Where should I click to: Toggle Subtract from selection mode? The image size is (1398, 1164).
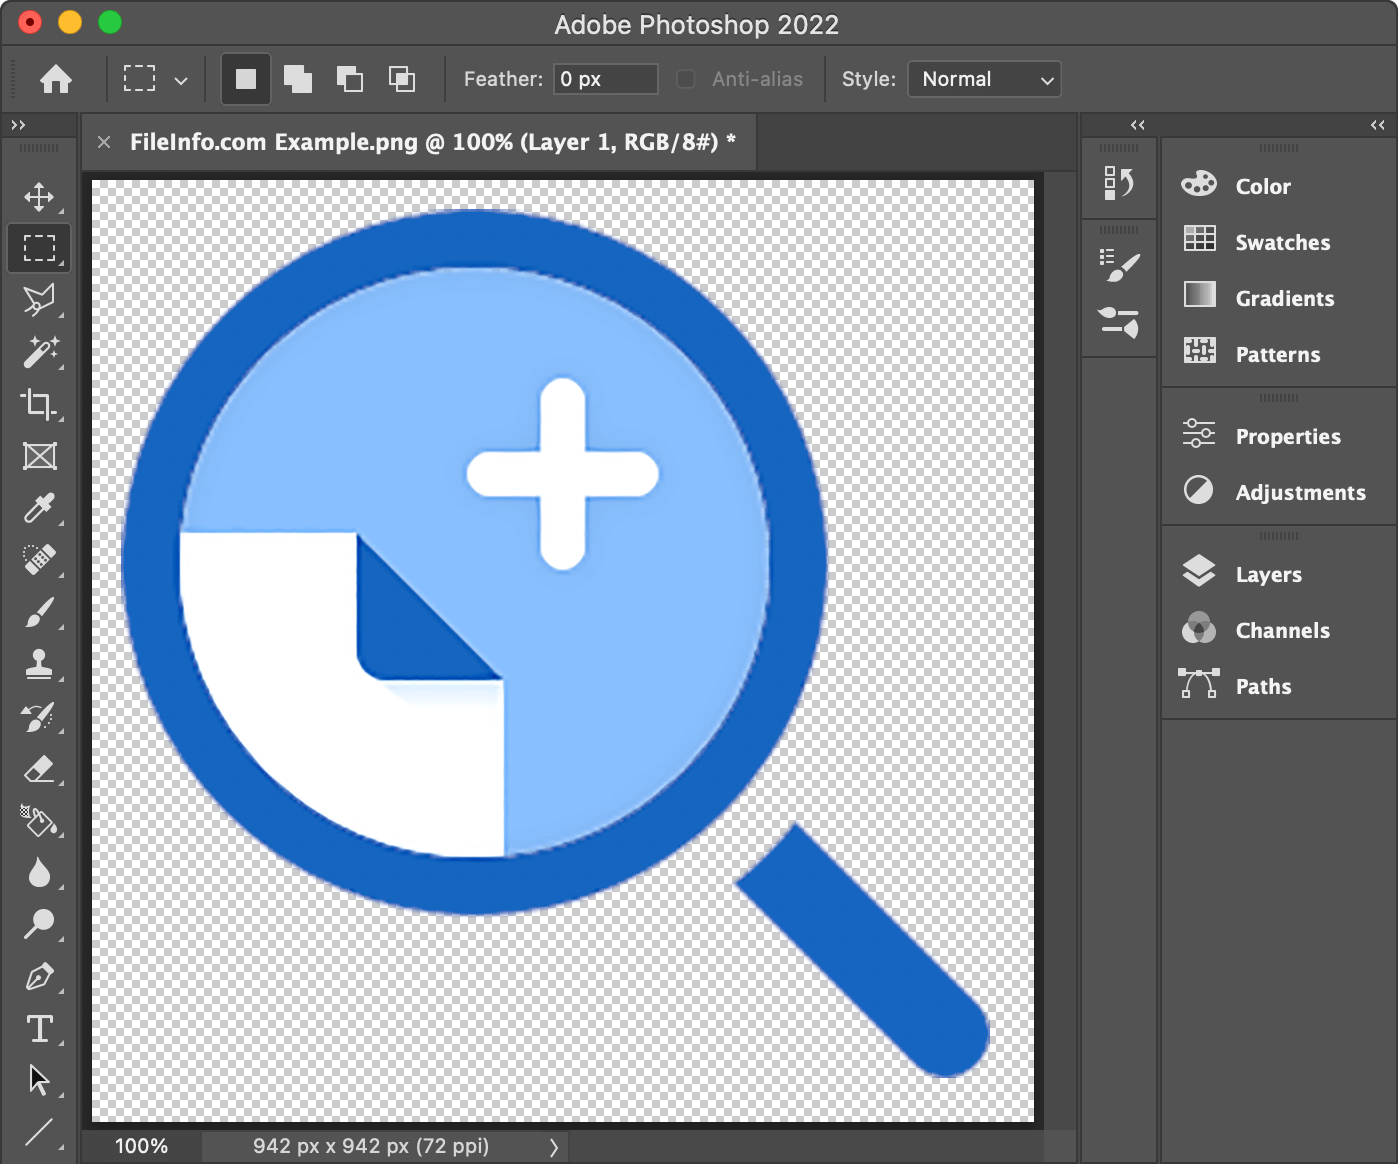[350, 79]
